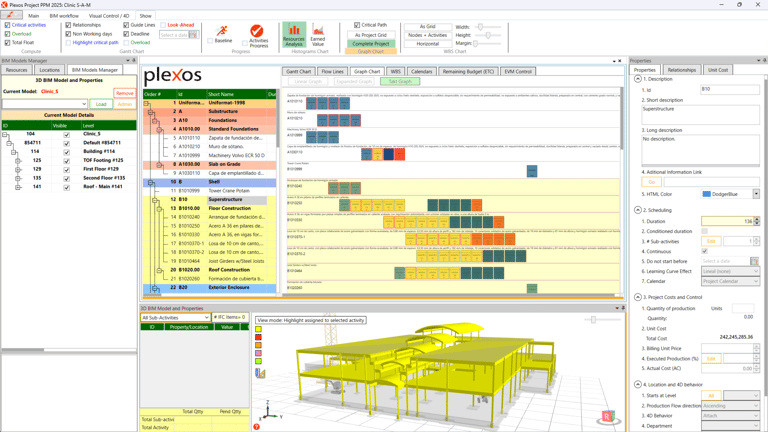The height and width of the screenshot is (432, 768).
Task: Click the As Project Grid button
Action: click(371, 35)
